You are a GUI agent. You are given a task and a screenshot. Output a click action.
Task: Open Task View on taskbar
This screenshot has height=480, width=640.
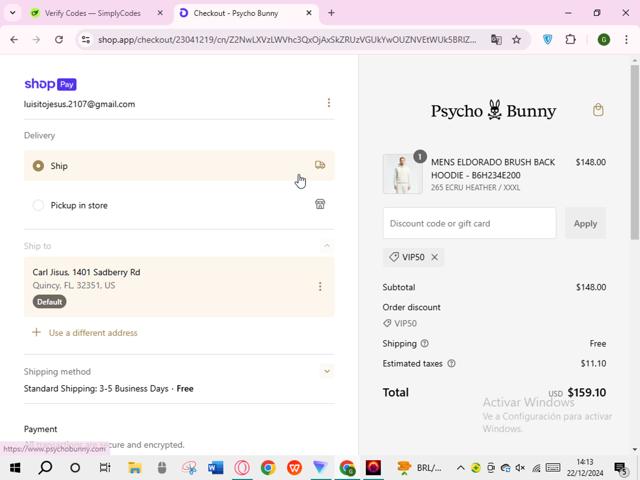coord(105,468)
